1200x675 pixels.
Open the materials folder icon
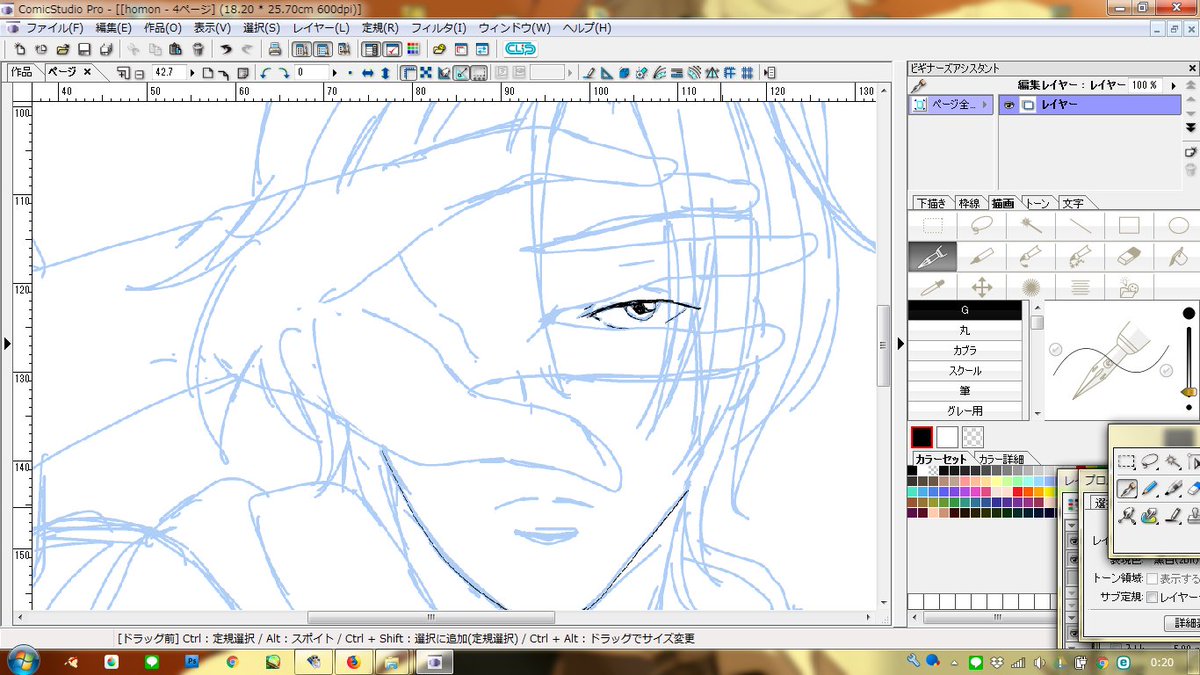point(1128,288)
